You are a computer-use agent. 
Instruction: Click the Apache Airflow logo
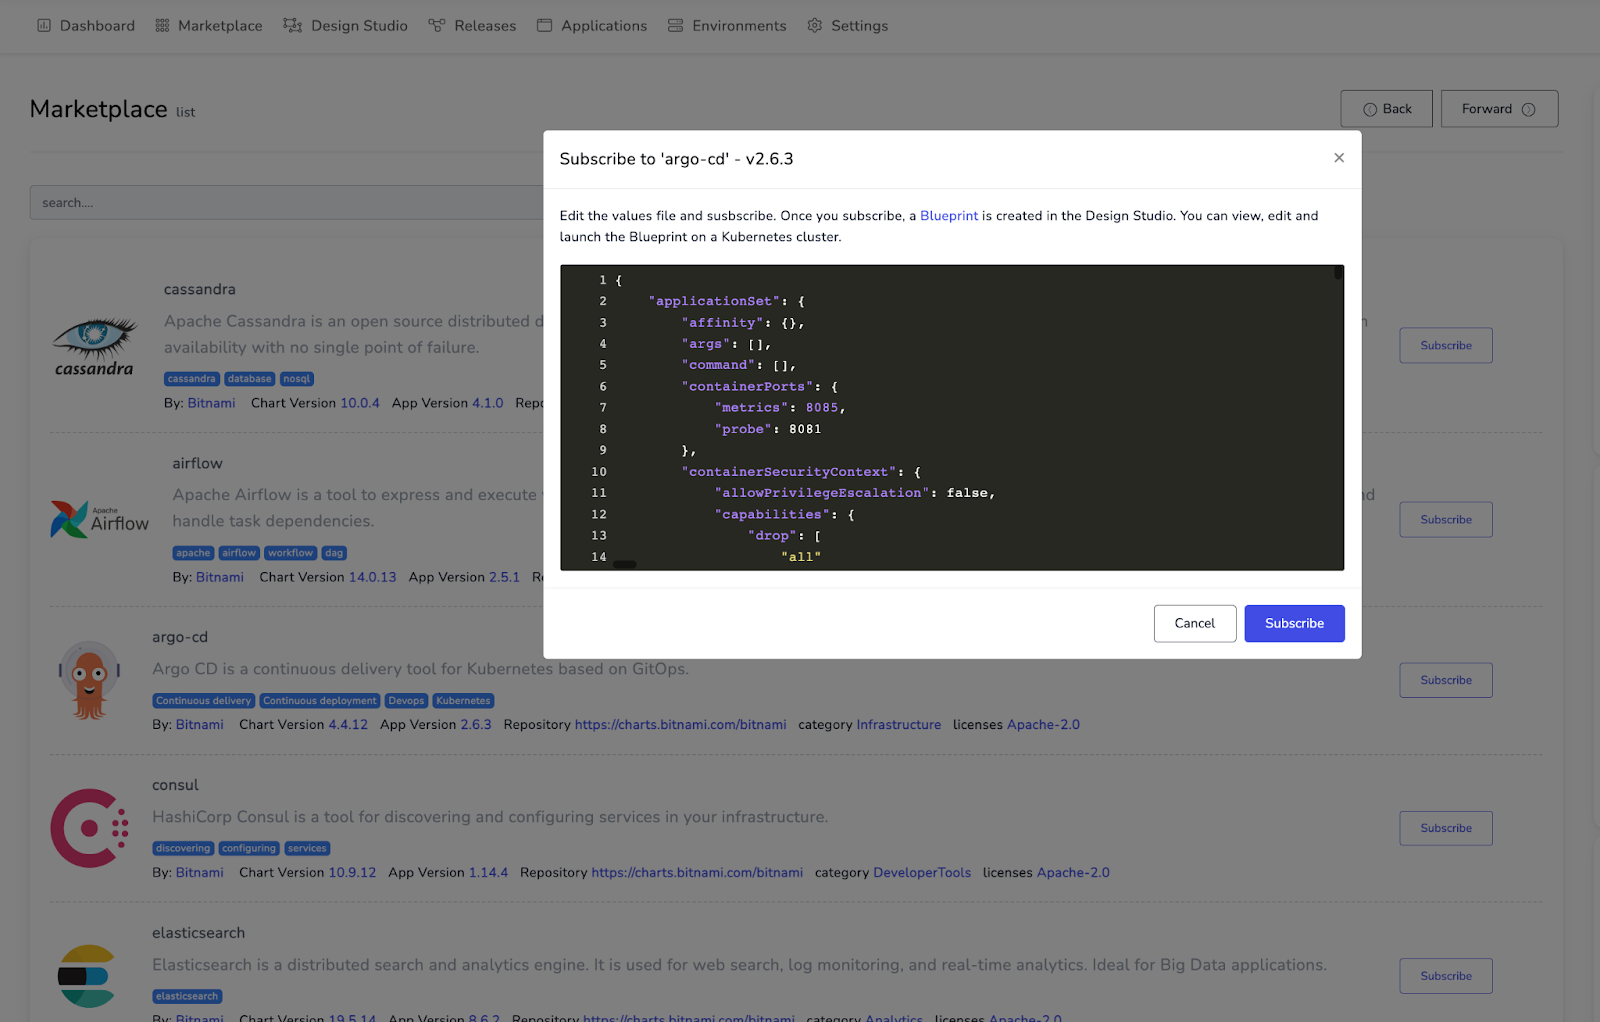(99, 520)
